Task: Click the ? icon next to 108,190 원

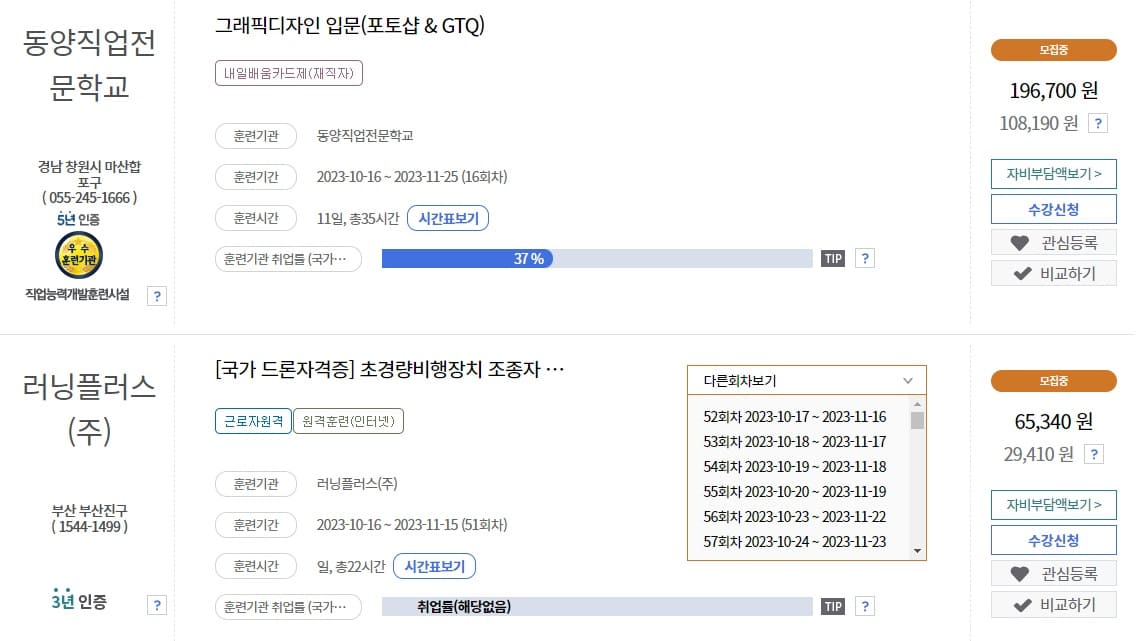Action: [1098, 123]
